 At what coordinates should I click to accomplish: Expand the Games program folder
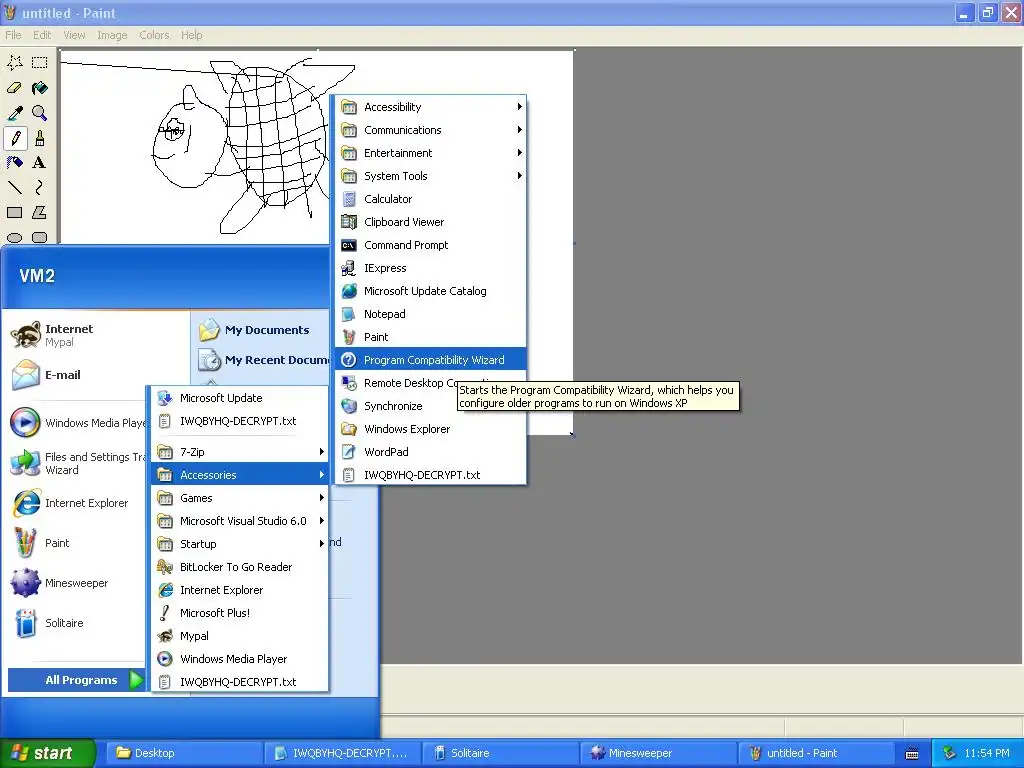pyautogui.click(x=240, y=498)
